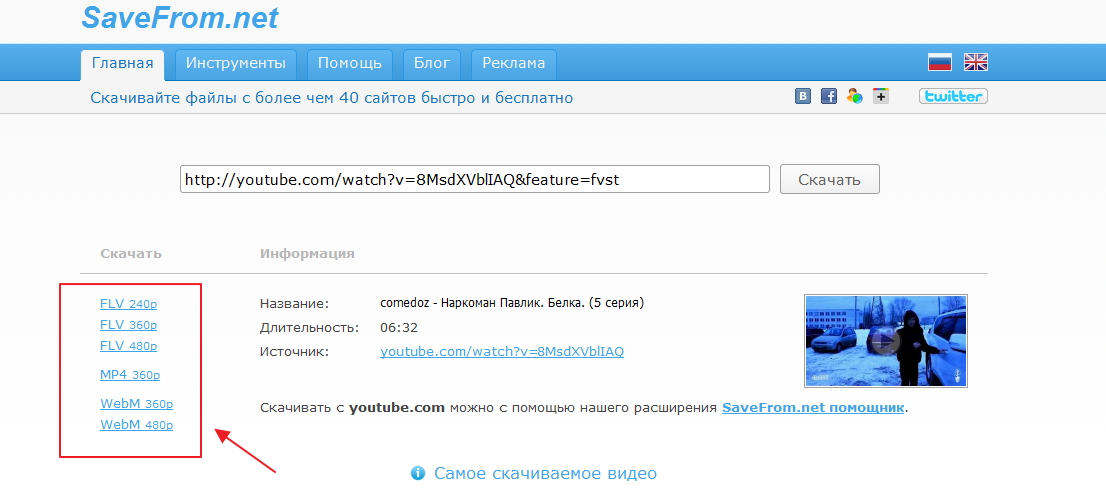Open the Помощь tab
Screen dimensions: 1106x501
coord(350,64)
